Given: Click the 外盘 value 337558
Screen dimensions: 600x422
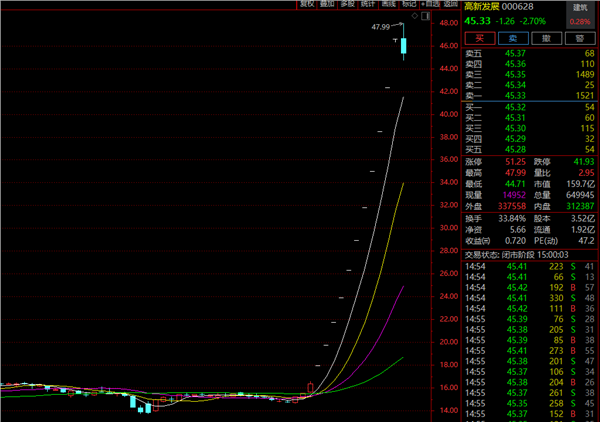Looking at the screenshot, I should [512, 206].
